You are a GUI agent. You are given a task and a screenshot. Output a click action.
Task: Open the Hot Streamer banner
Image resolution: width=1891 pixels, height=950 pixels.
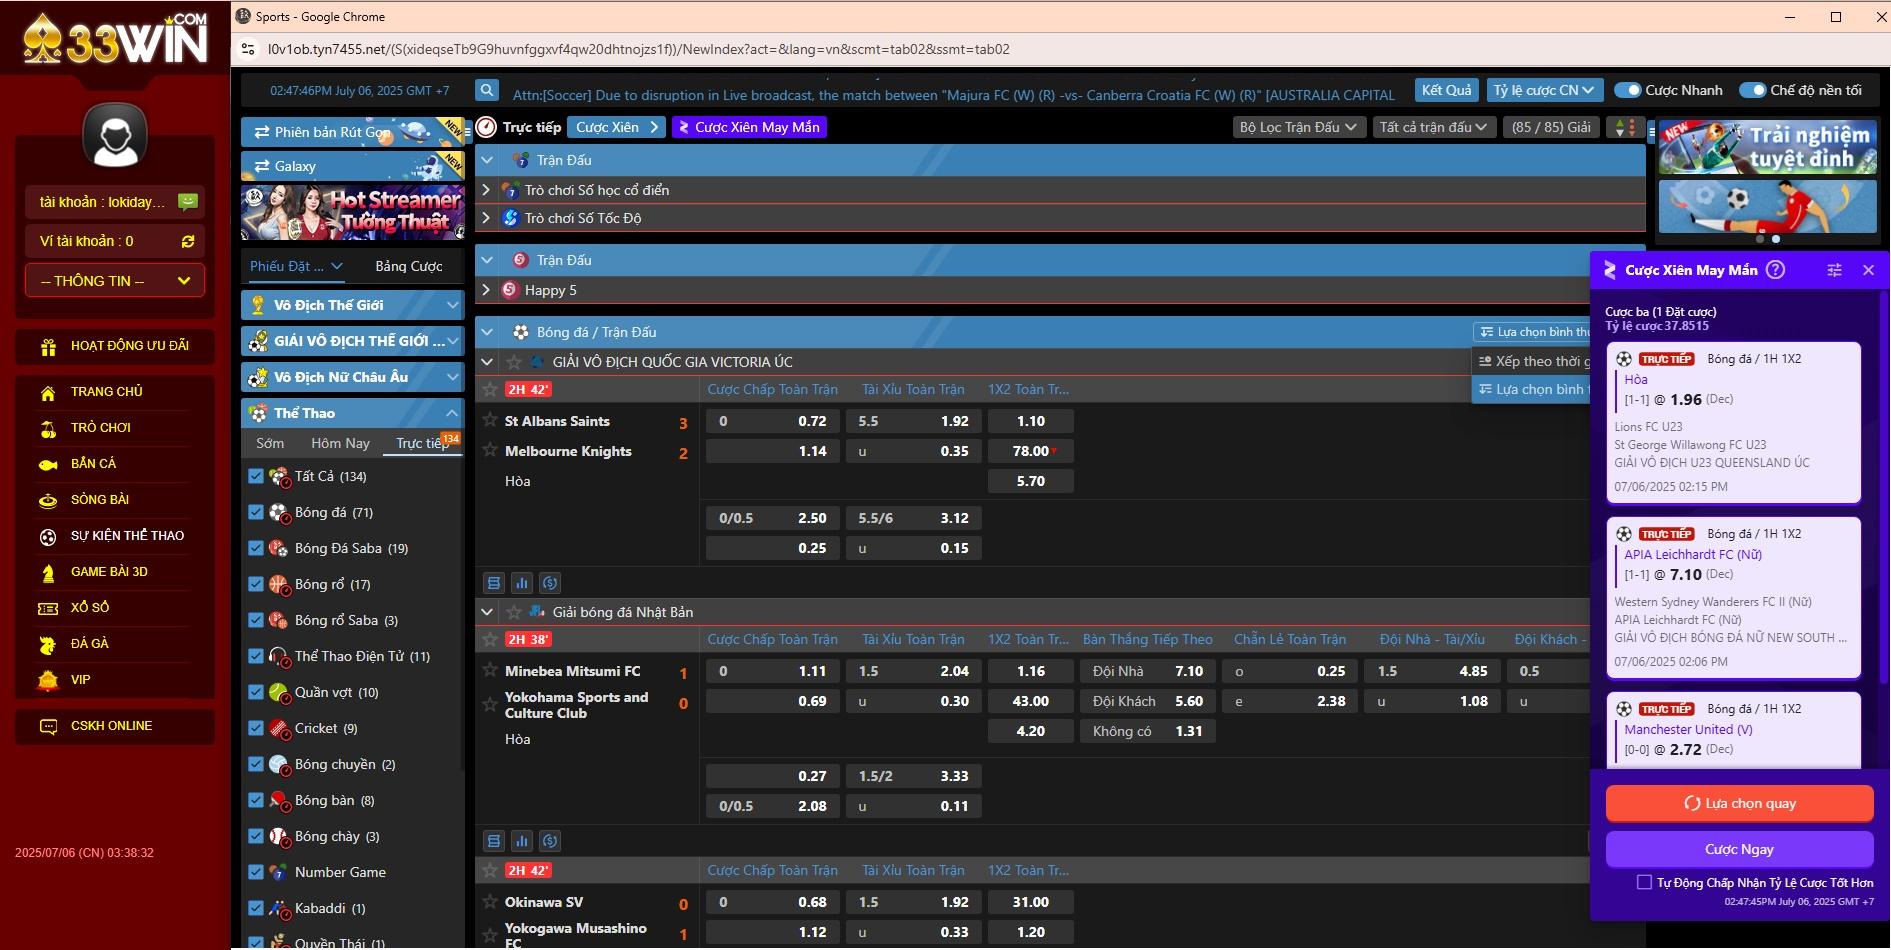pos(352,212)
